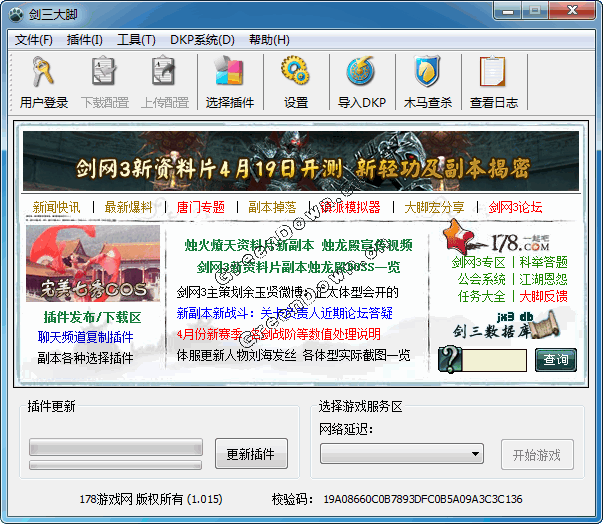Open 副本各种选择插件 link
Viewport: 603px width, 524px height.
(x=85, y=358)
